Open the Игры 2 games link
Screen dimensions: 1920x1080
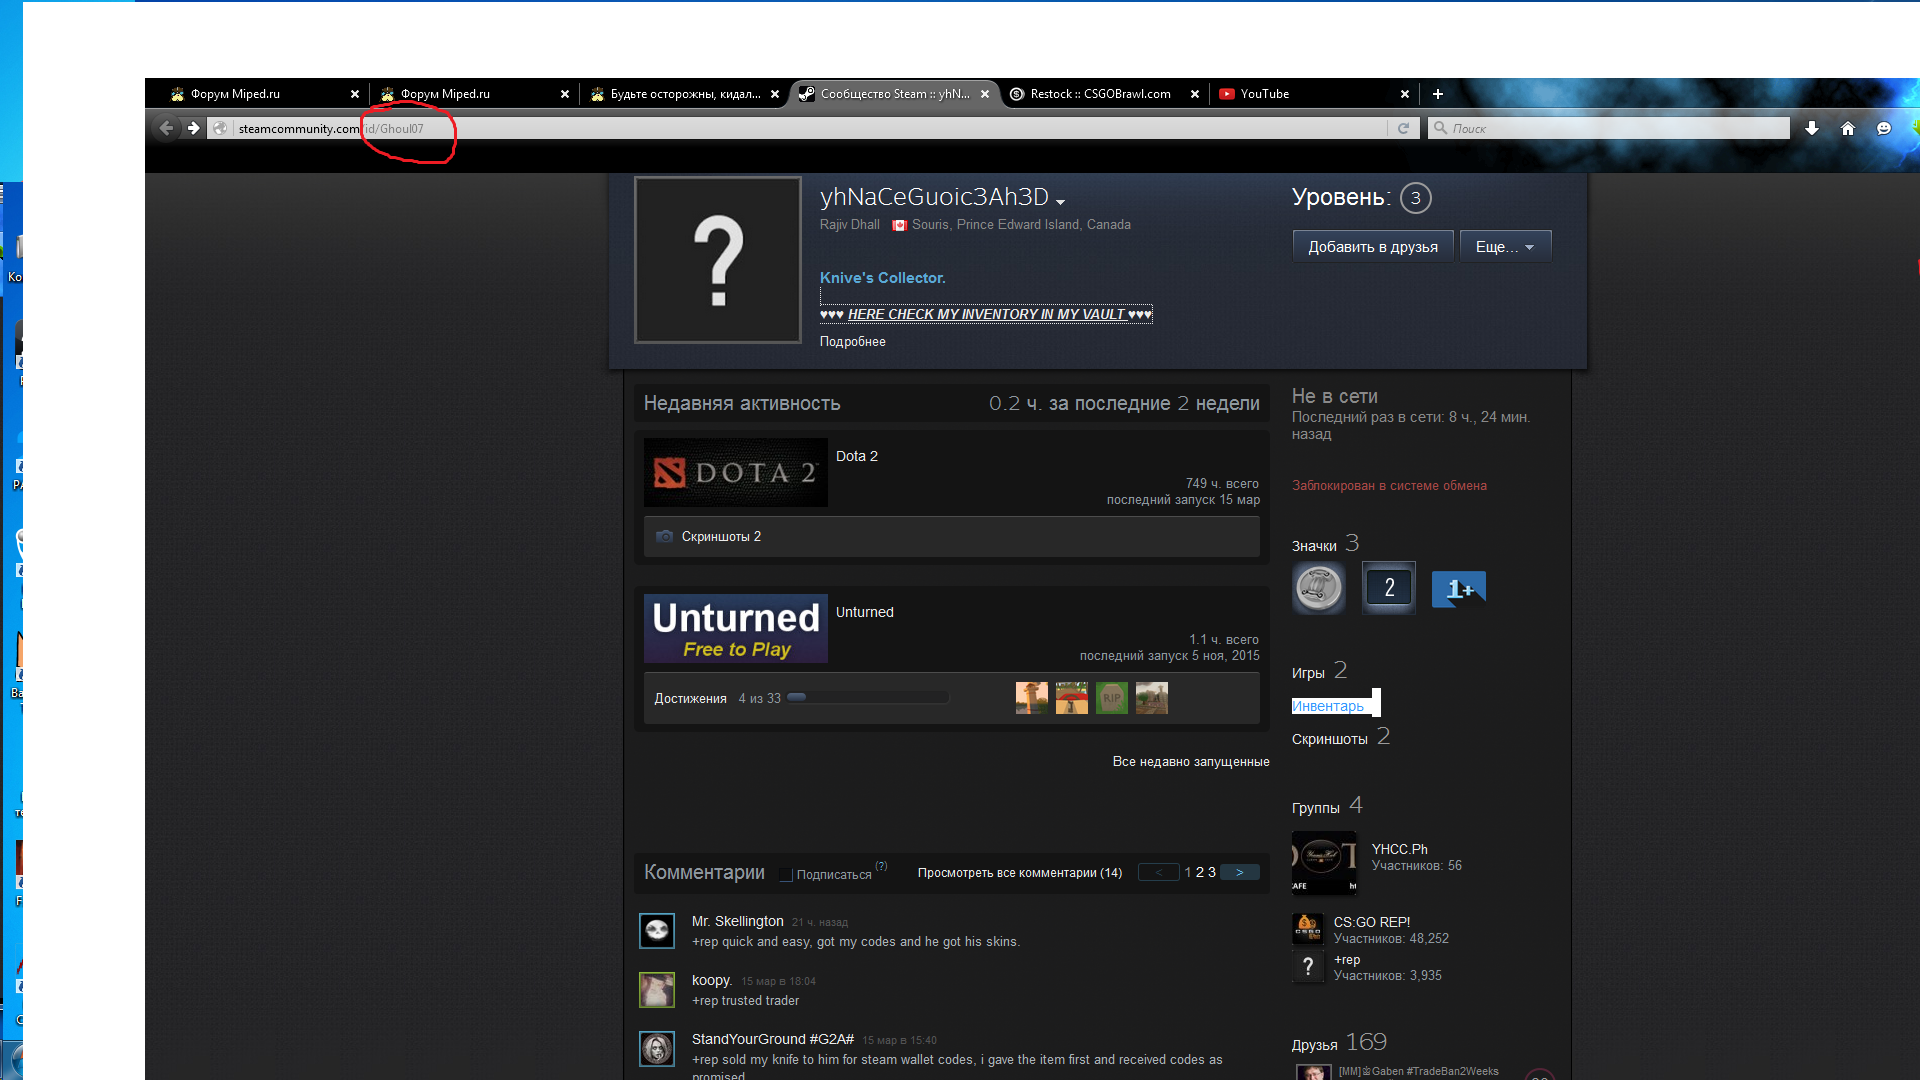point(1320,671)
